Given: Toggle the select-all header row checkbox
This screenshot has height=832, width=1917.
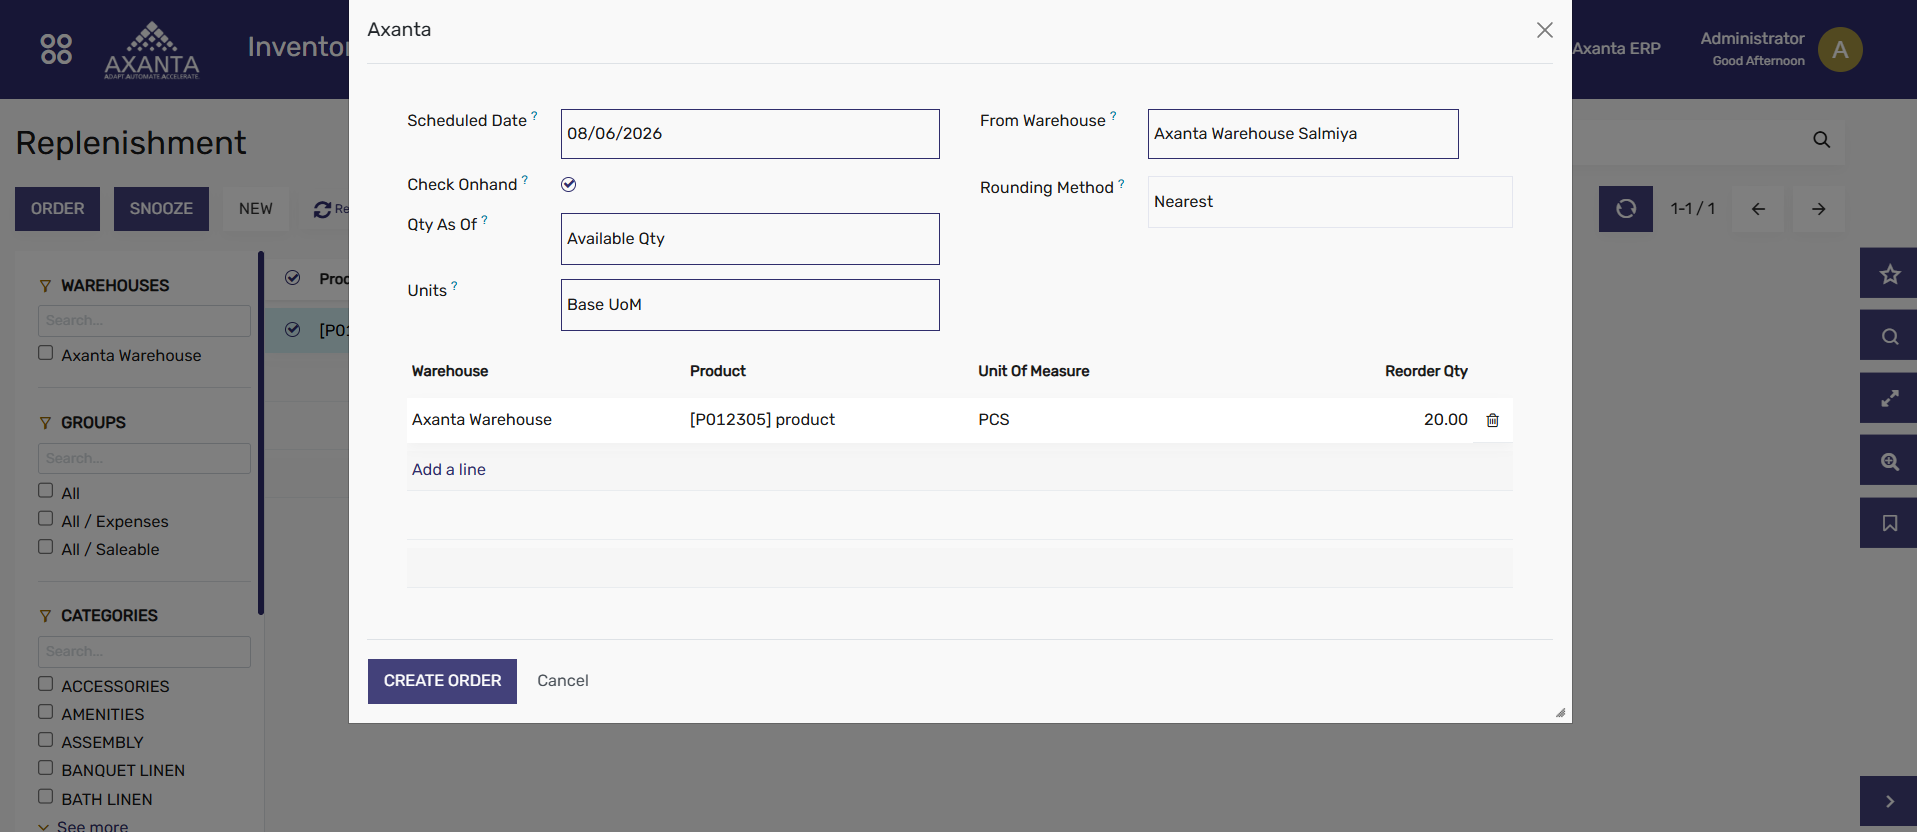Looking at the screenshot, I should 293,278.
